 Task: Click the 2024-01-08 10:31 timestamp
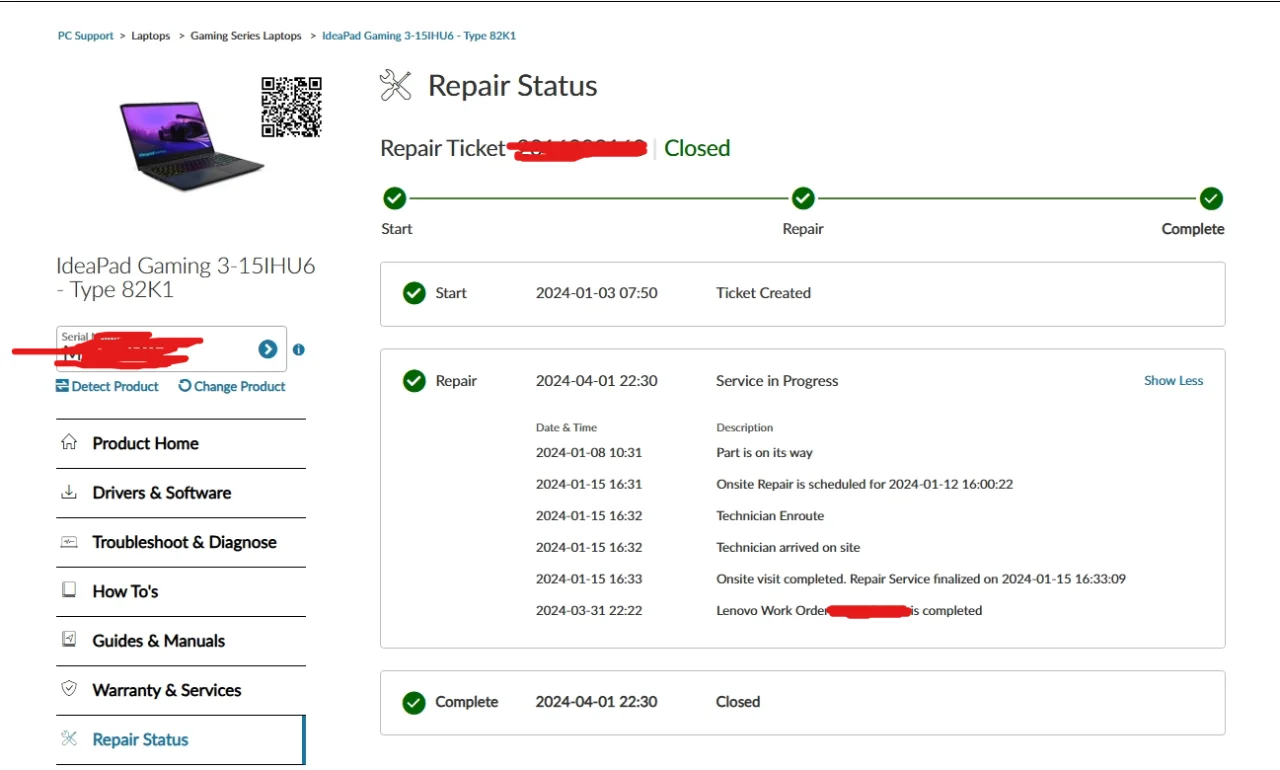[x=589, y=453]
